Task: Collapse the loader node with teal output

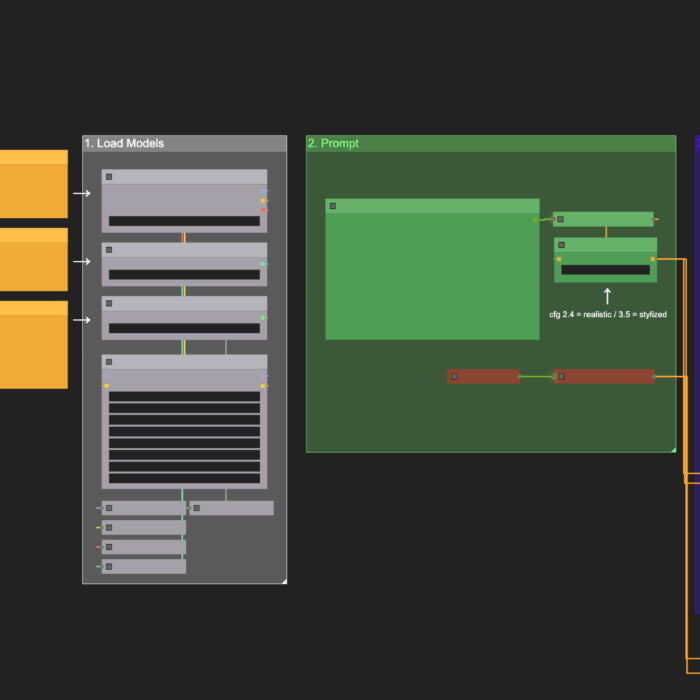Action: point(109,250)
